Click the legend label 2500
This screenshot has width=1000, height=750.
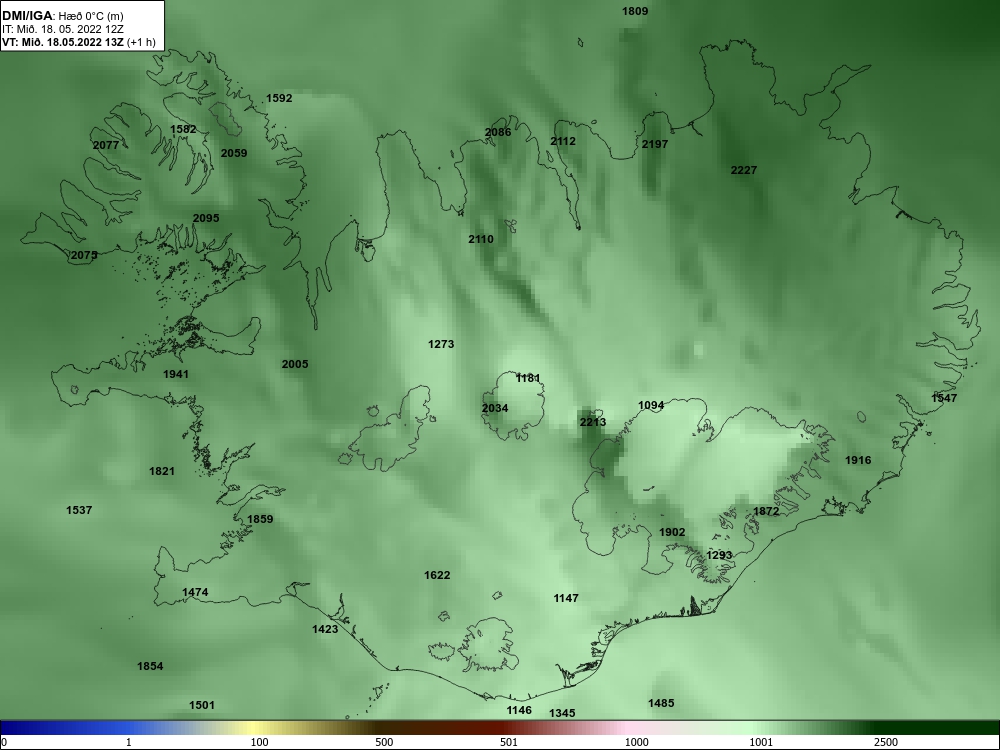pos(886,742)
